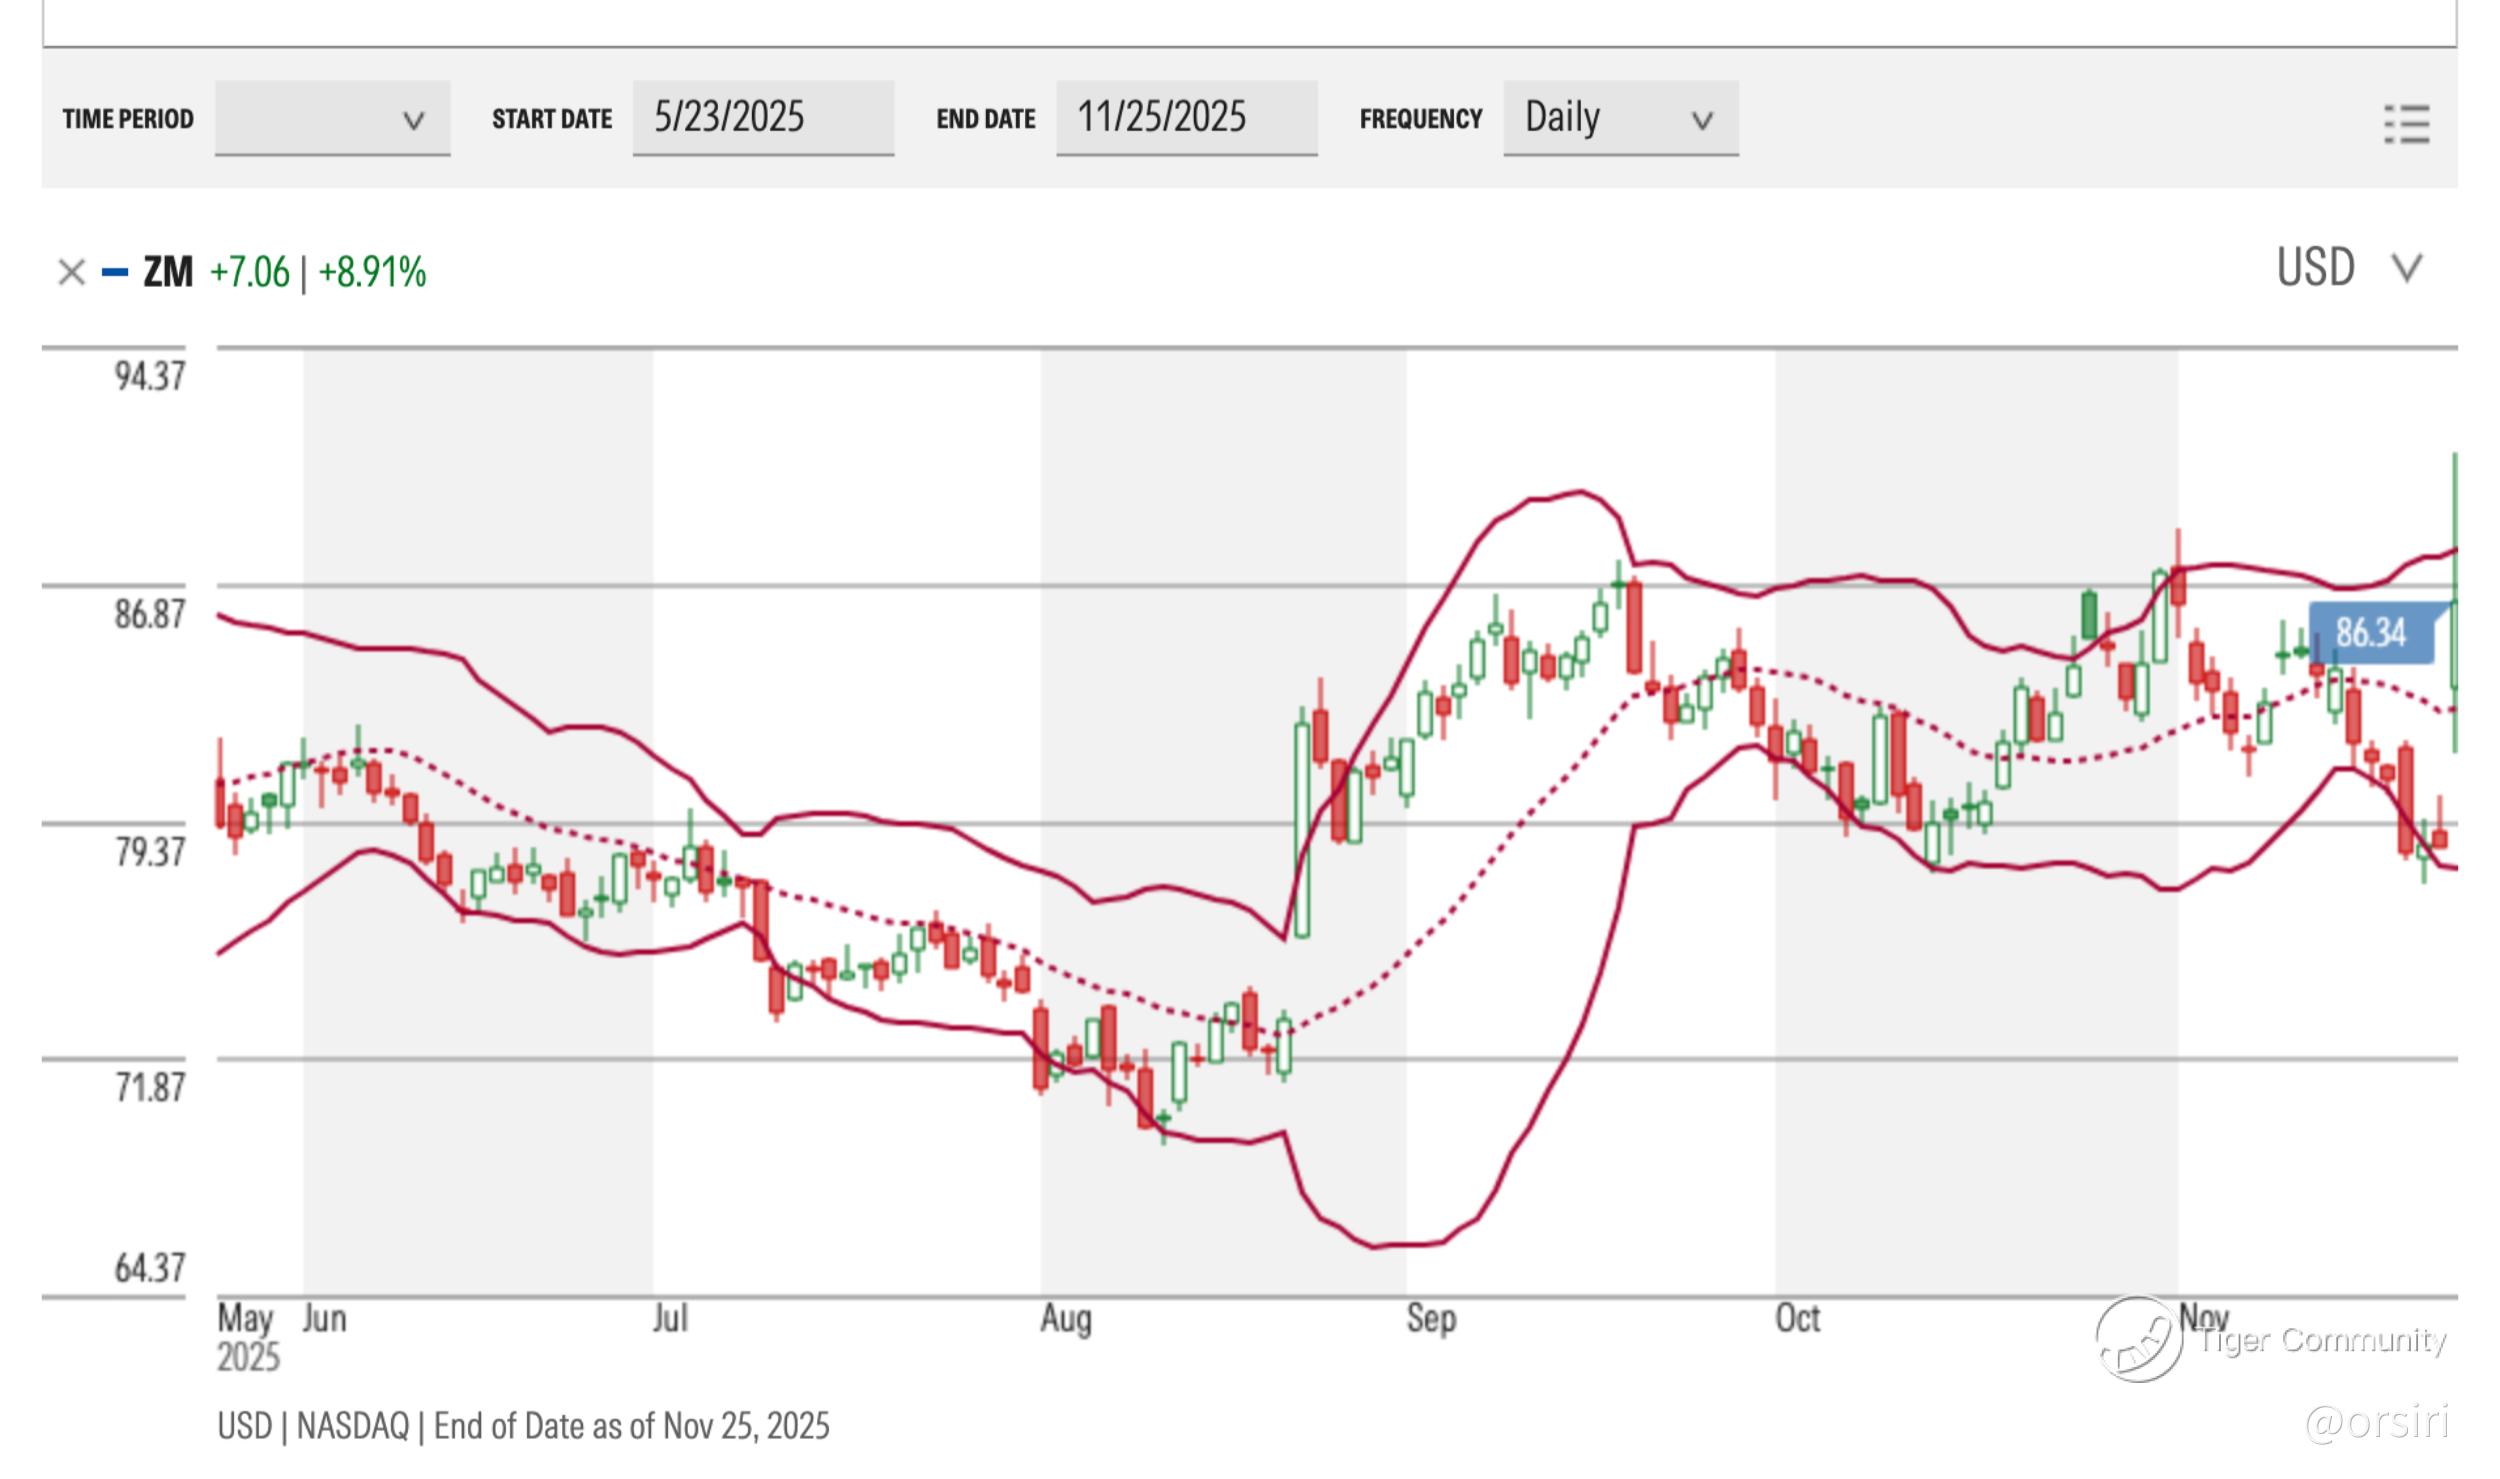Click the Sep month axis label
This screenshot has width=2500, height=1479.
point(1431,1319)
